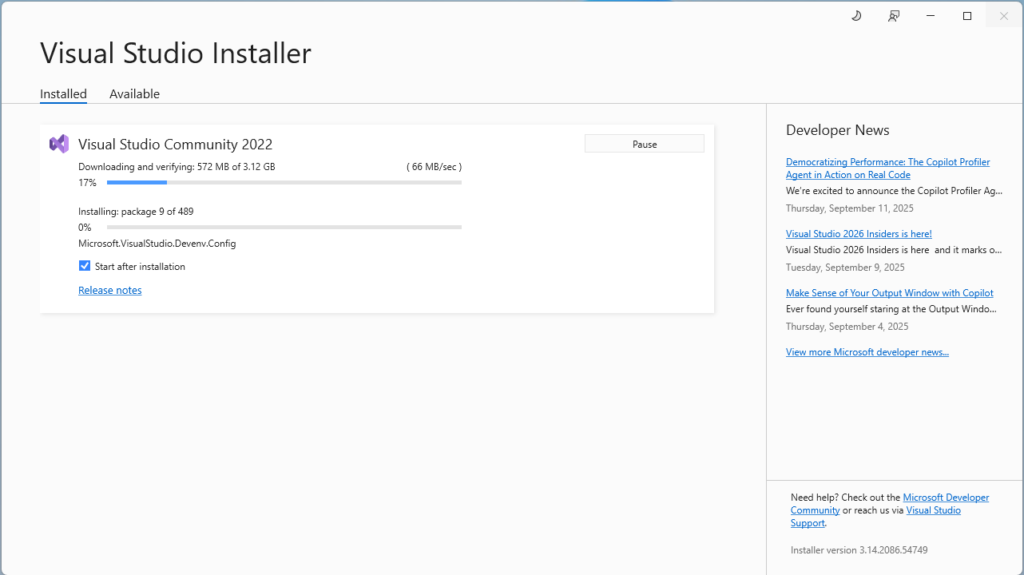
Task: Click Downloading and verifying status text
Action: pos(176,167)
